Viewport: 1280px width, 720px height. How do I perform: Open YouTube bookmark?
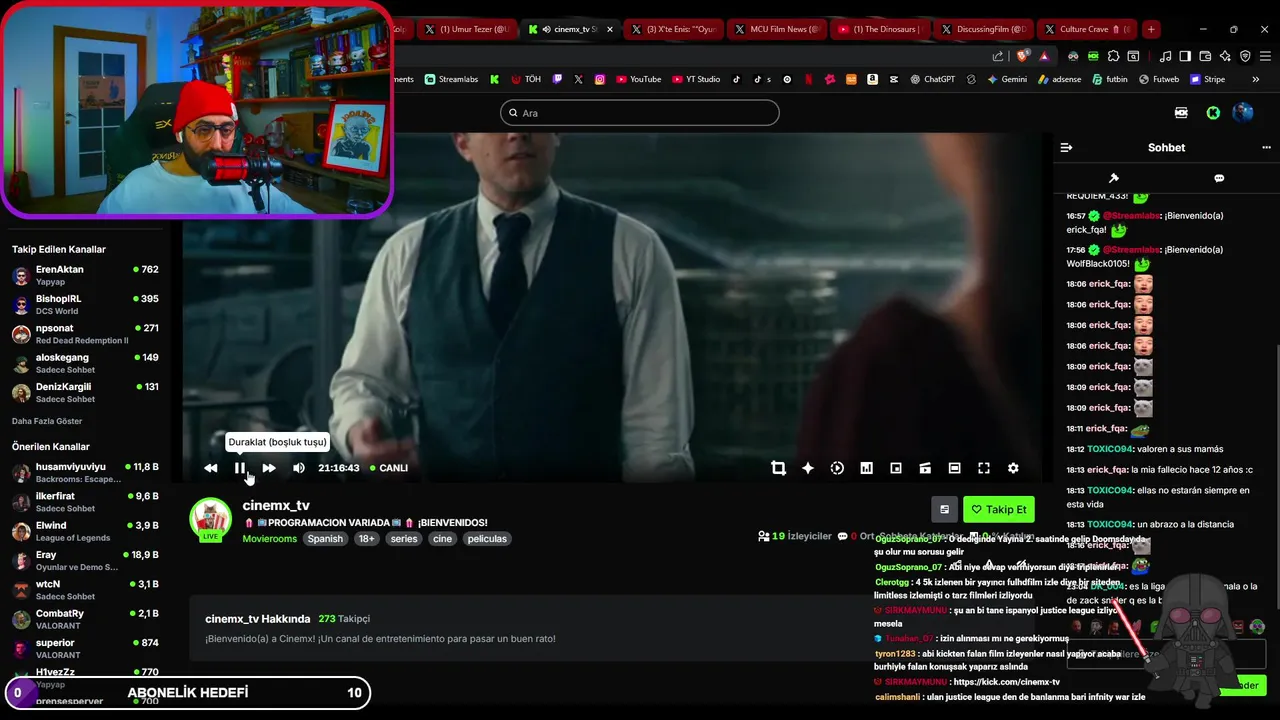coord(638,79)
